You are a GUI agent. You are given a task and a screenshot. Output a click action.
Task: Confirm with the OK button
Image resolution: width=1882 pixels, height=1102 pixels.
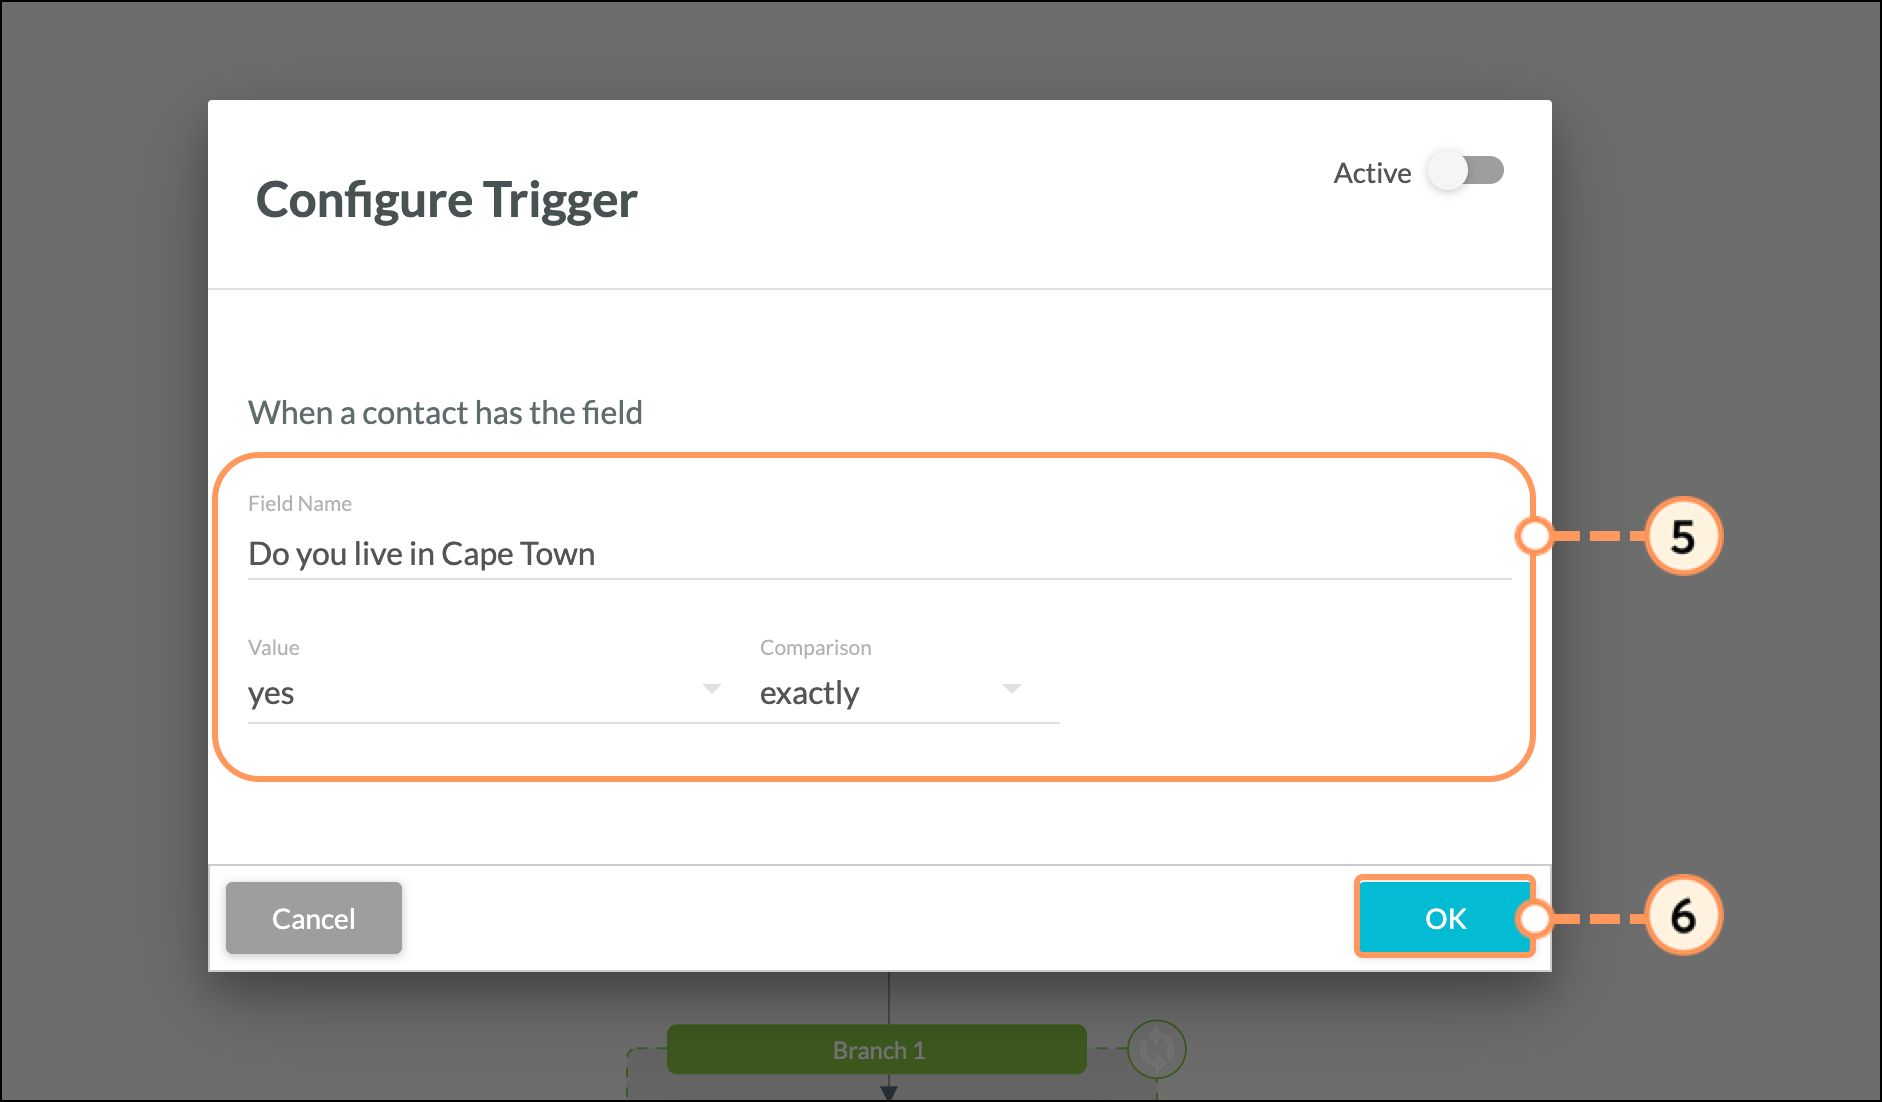point(1444,918)
